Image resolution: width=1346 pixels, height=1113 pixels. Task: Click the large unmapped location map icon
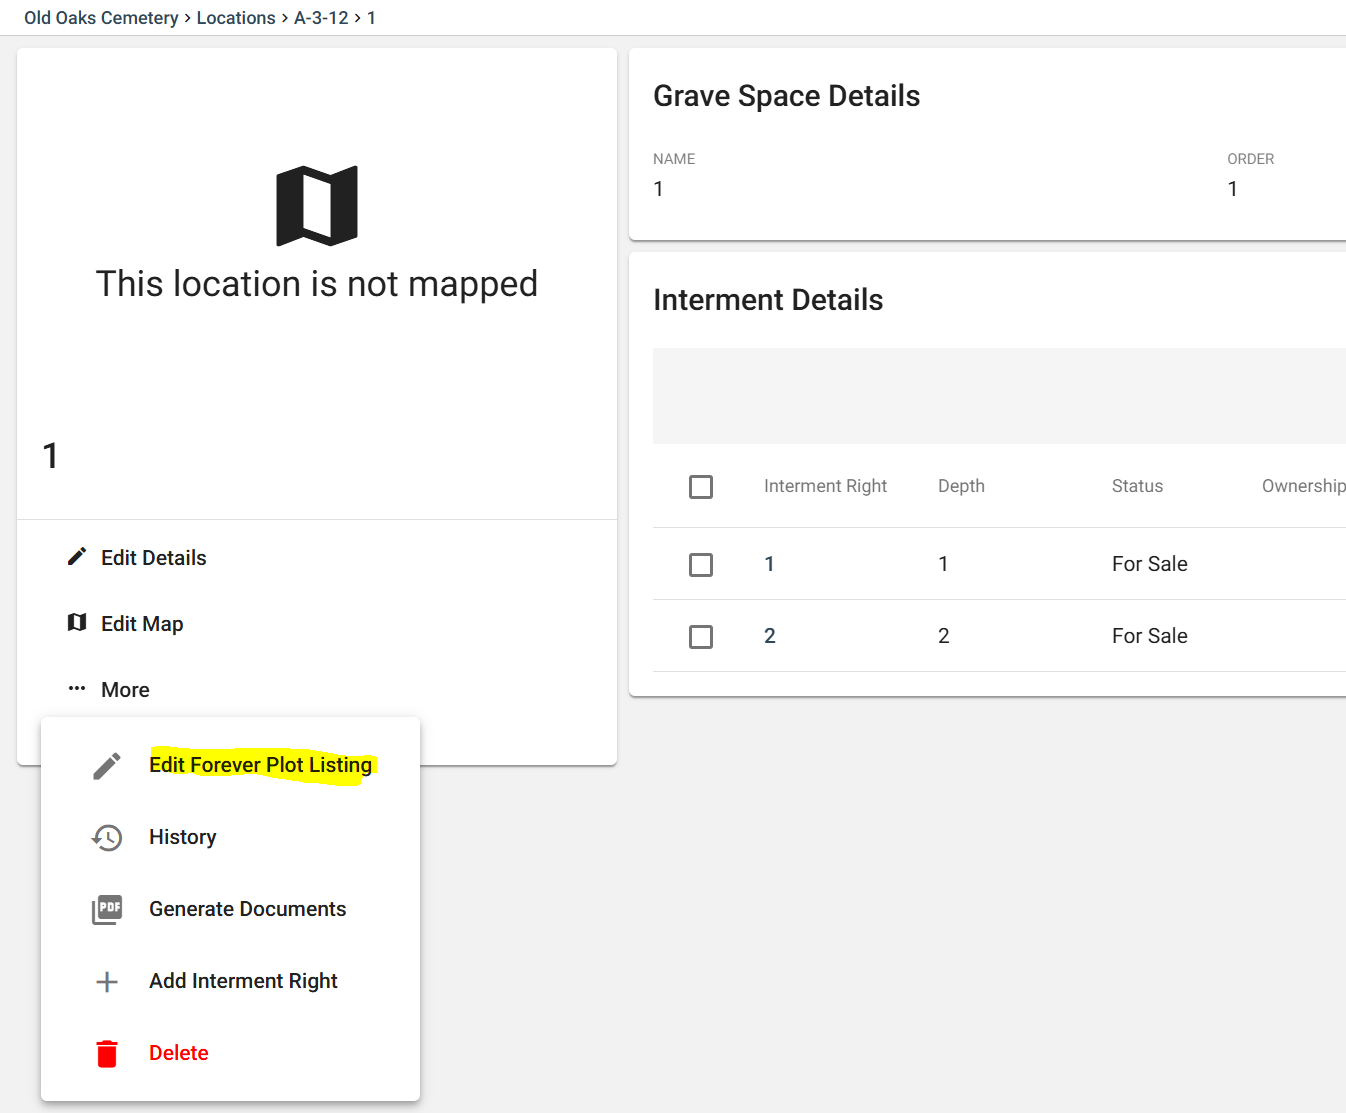[317, 206]
